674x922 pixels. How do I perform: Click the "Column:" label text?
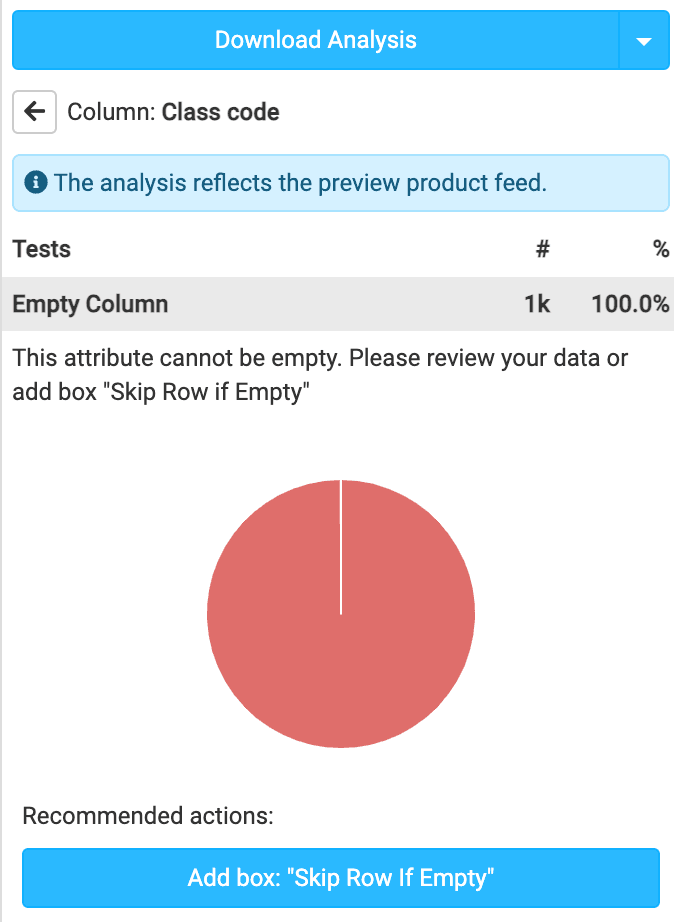[111, 111]
